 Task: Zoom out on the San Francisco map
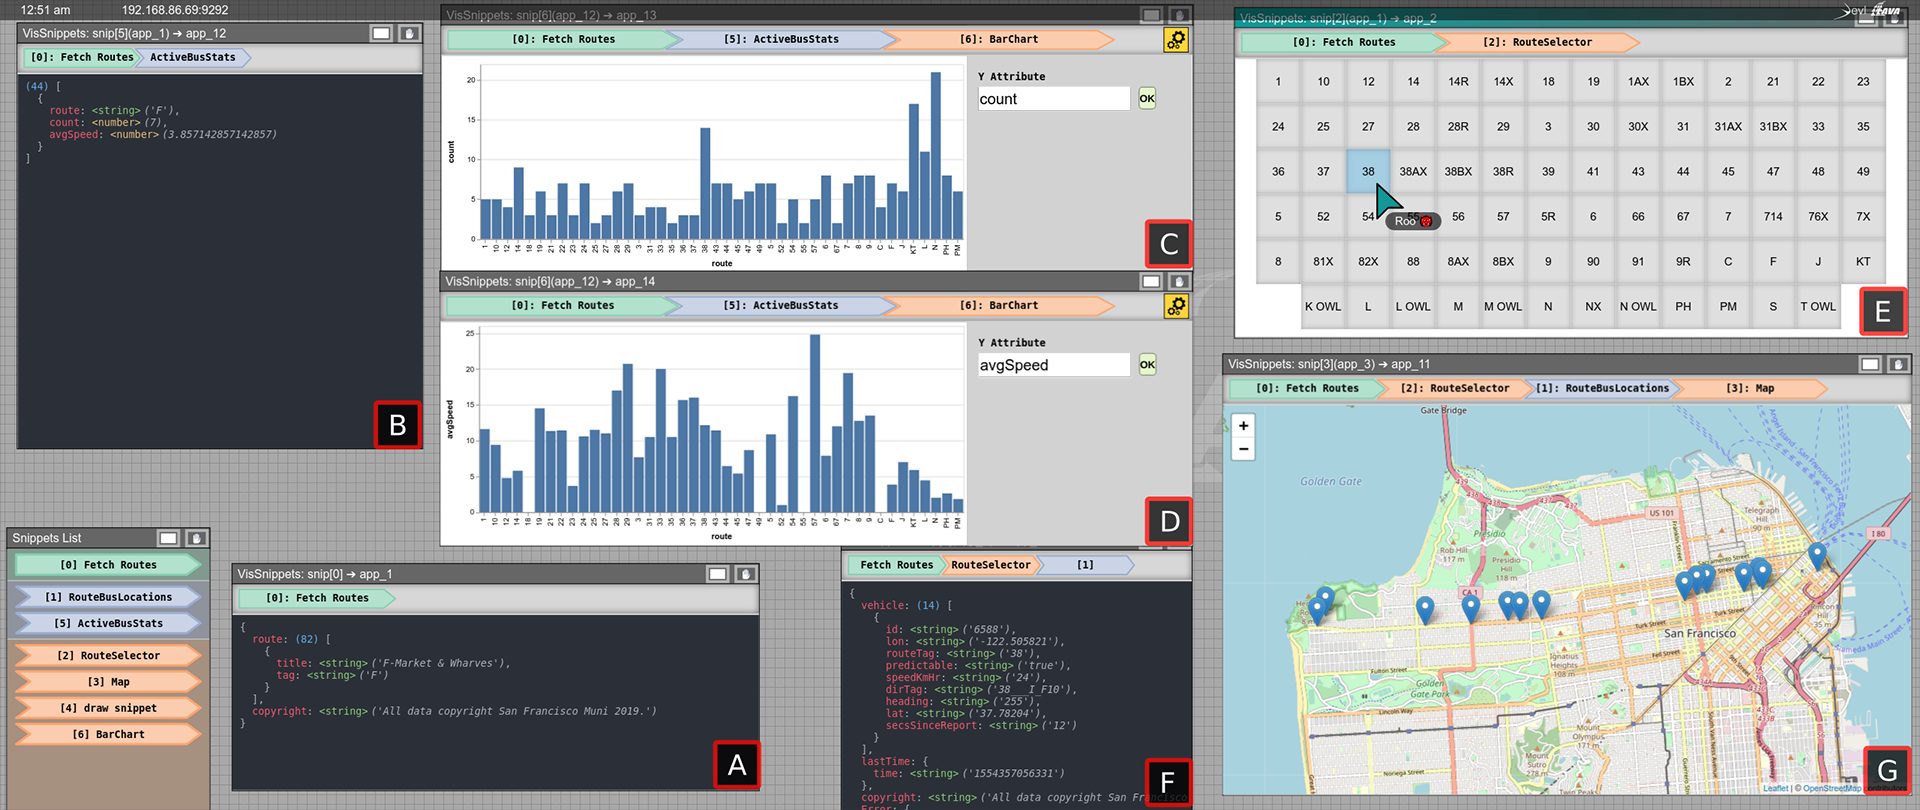point(1243,449)
